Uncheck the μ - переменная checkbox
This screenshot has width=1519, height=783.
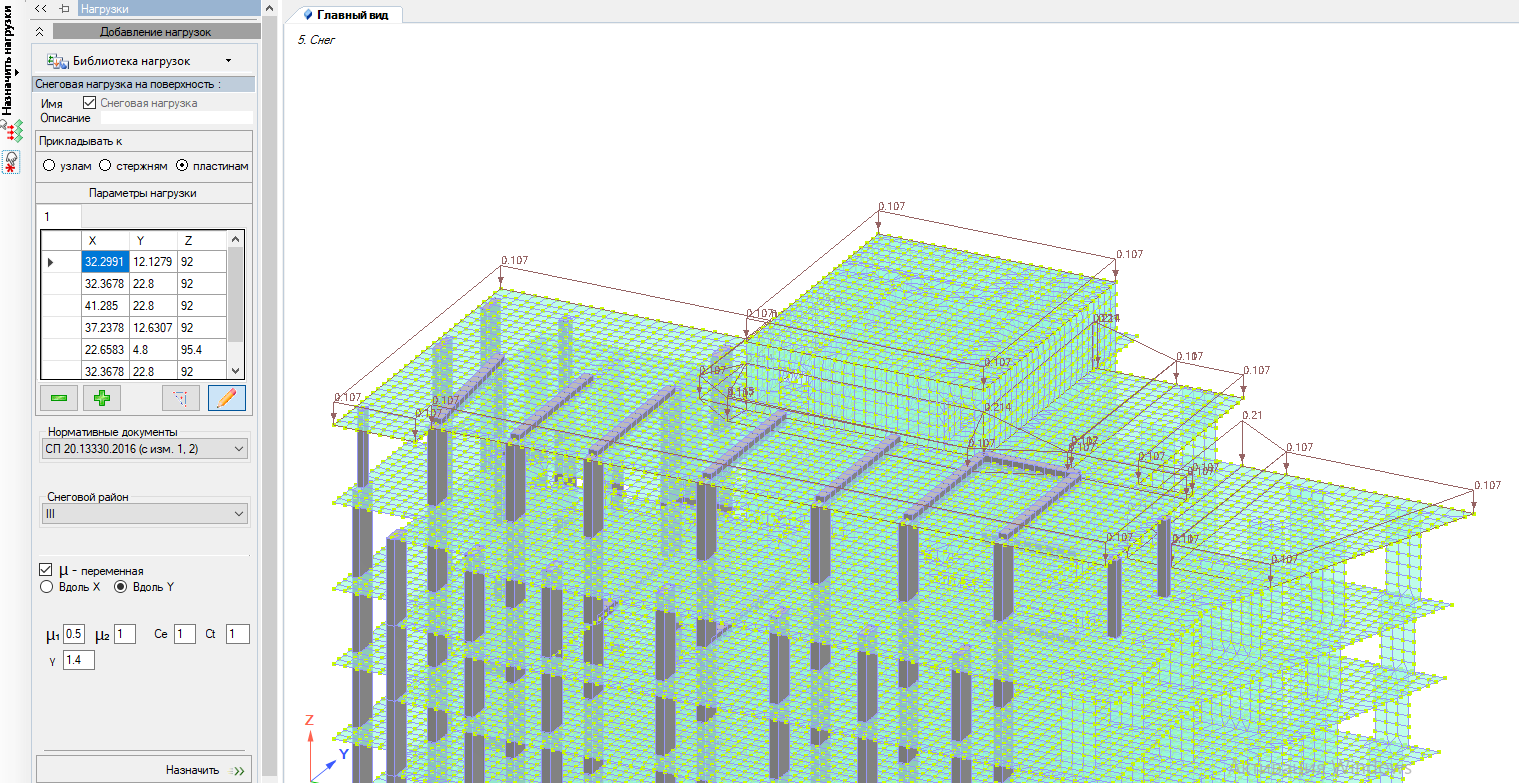coord(46,570)
